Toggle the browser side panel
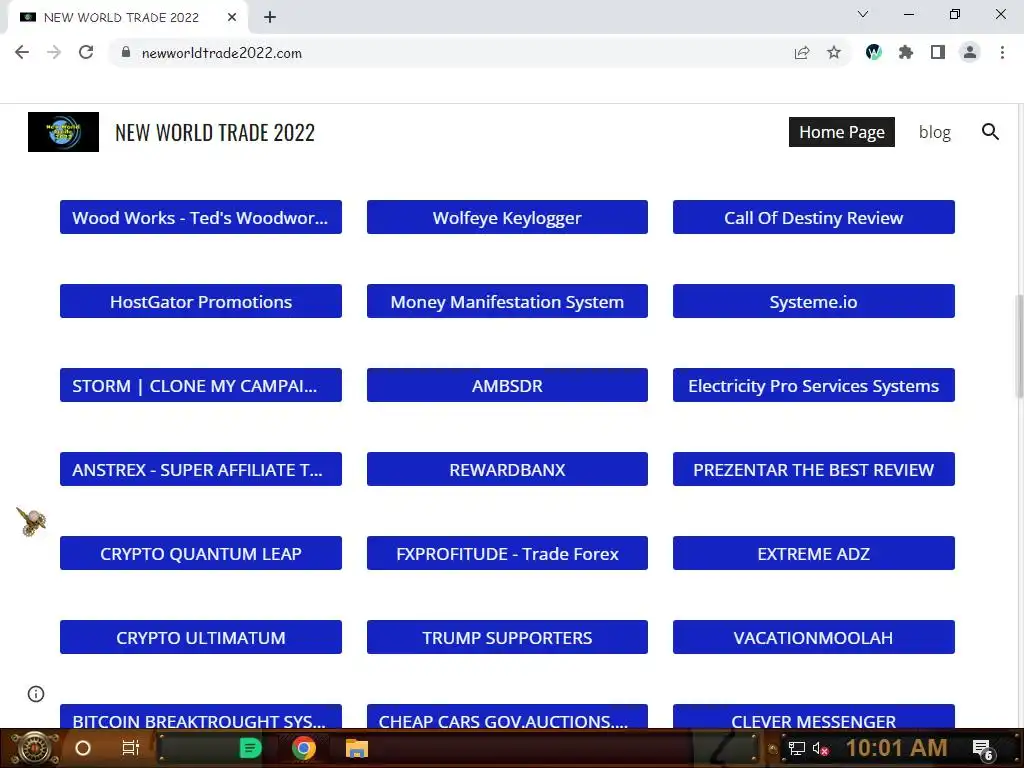 938,52
